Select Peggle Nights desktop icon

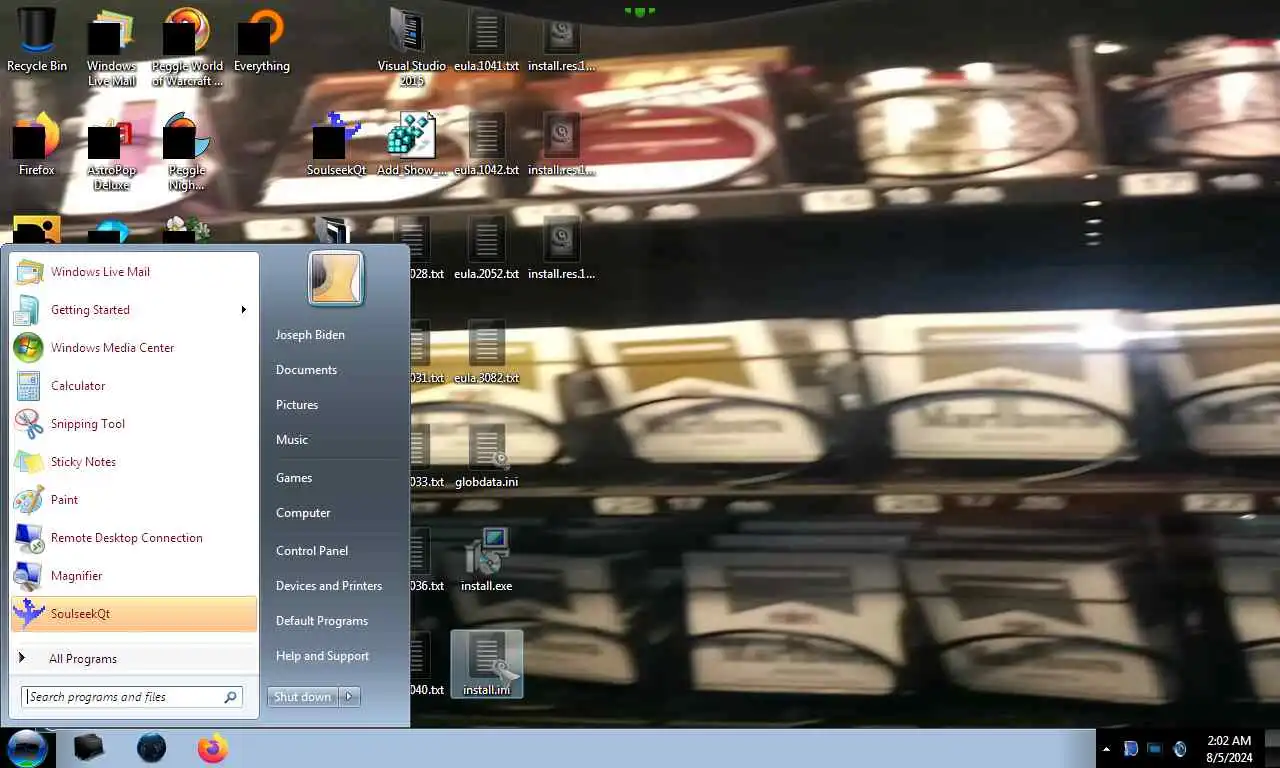[x=187, y=153]
